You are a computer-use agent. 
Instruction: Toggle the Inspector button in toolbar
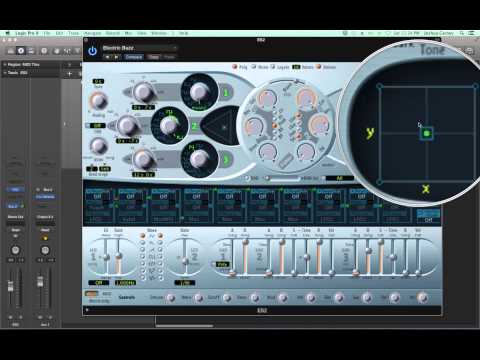pyautogui.click(x=21, y=51)
